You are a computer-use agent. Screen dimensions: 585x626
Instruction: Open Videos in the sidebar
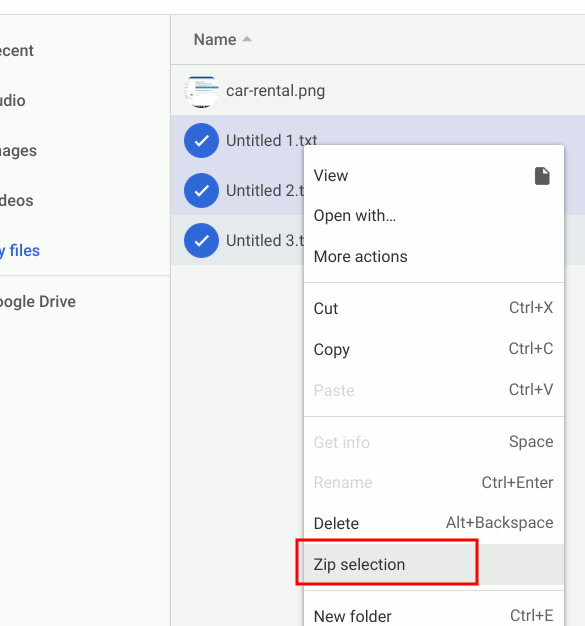[17, 200]
